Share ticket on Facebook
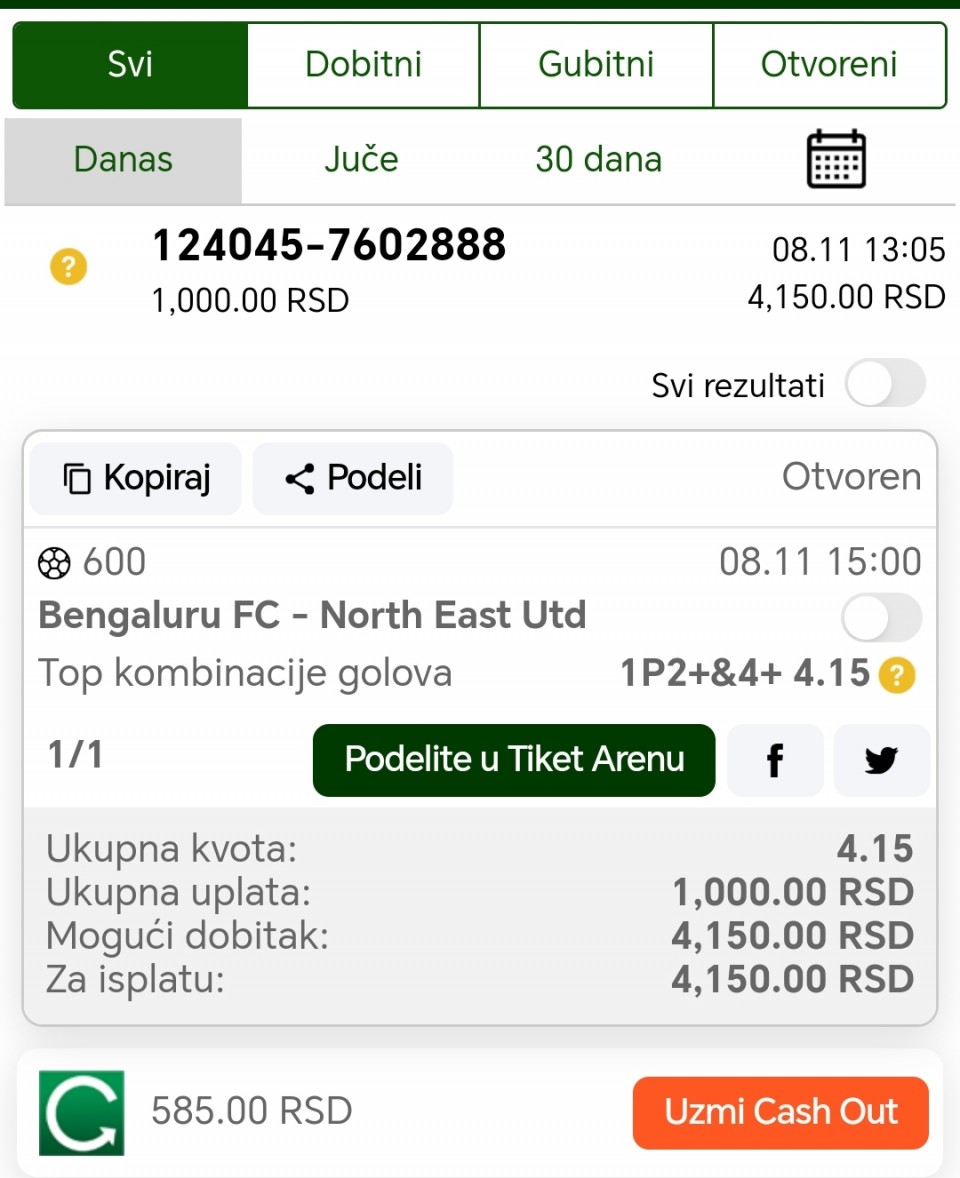960x1178 pixels. pyautogui.click(x=775, y=761)
